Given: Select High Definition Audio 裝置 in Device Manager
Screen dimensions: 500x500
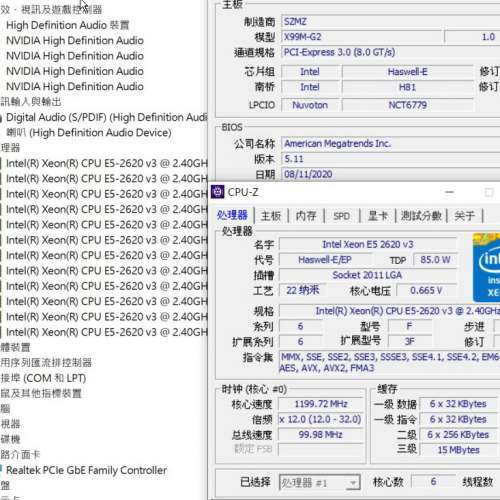Looking at the screenshot, I should (x=68, y=25).
